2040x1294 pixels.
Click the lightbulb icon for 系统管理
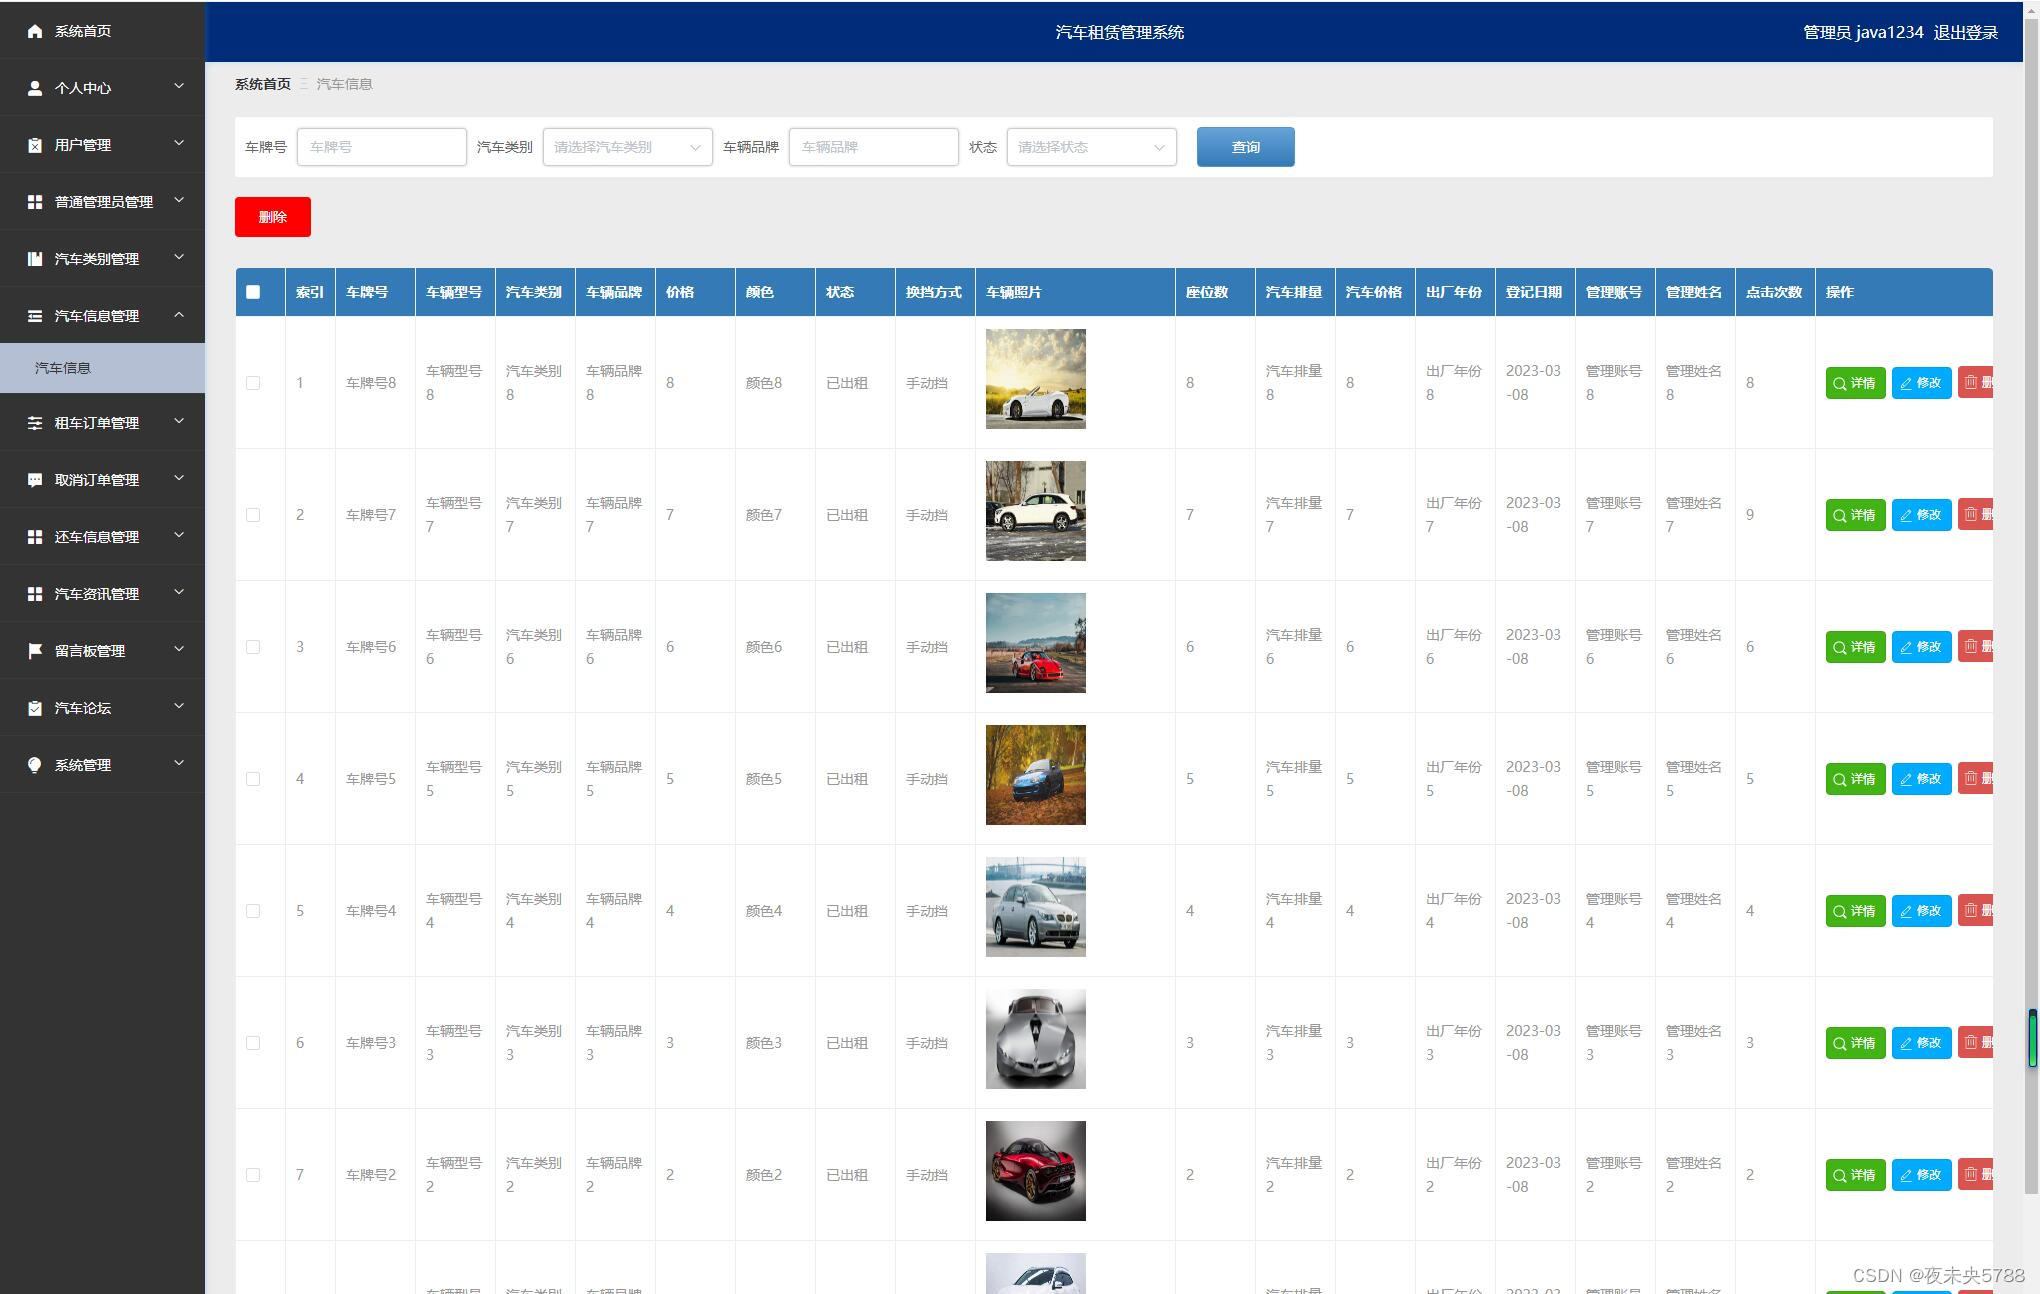point(35,765)
